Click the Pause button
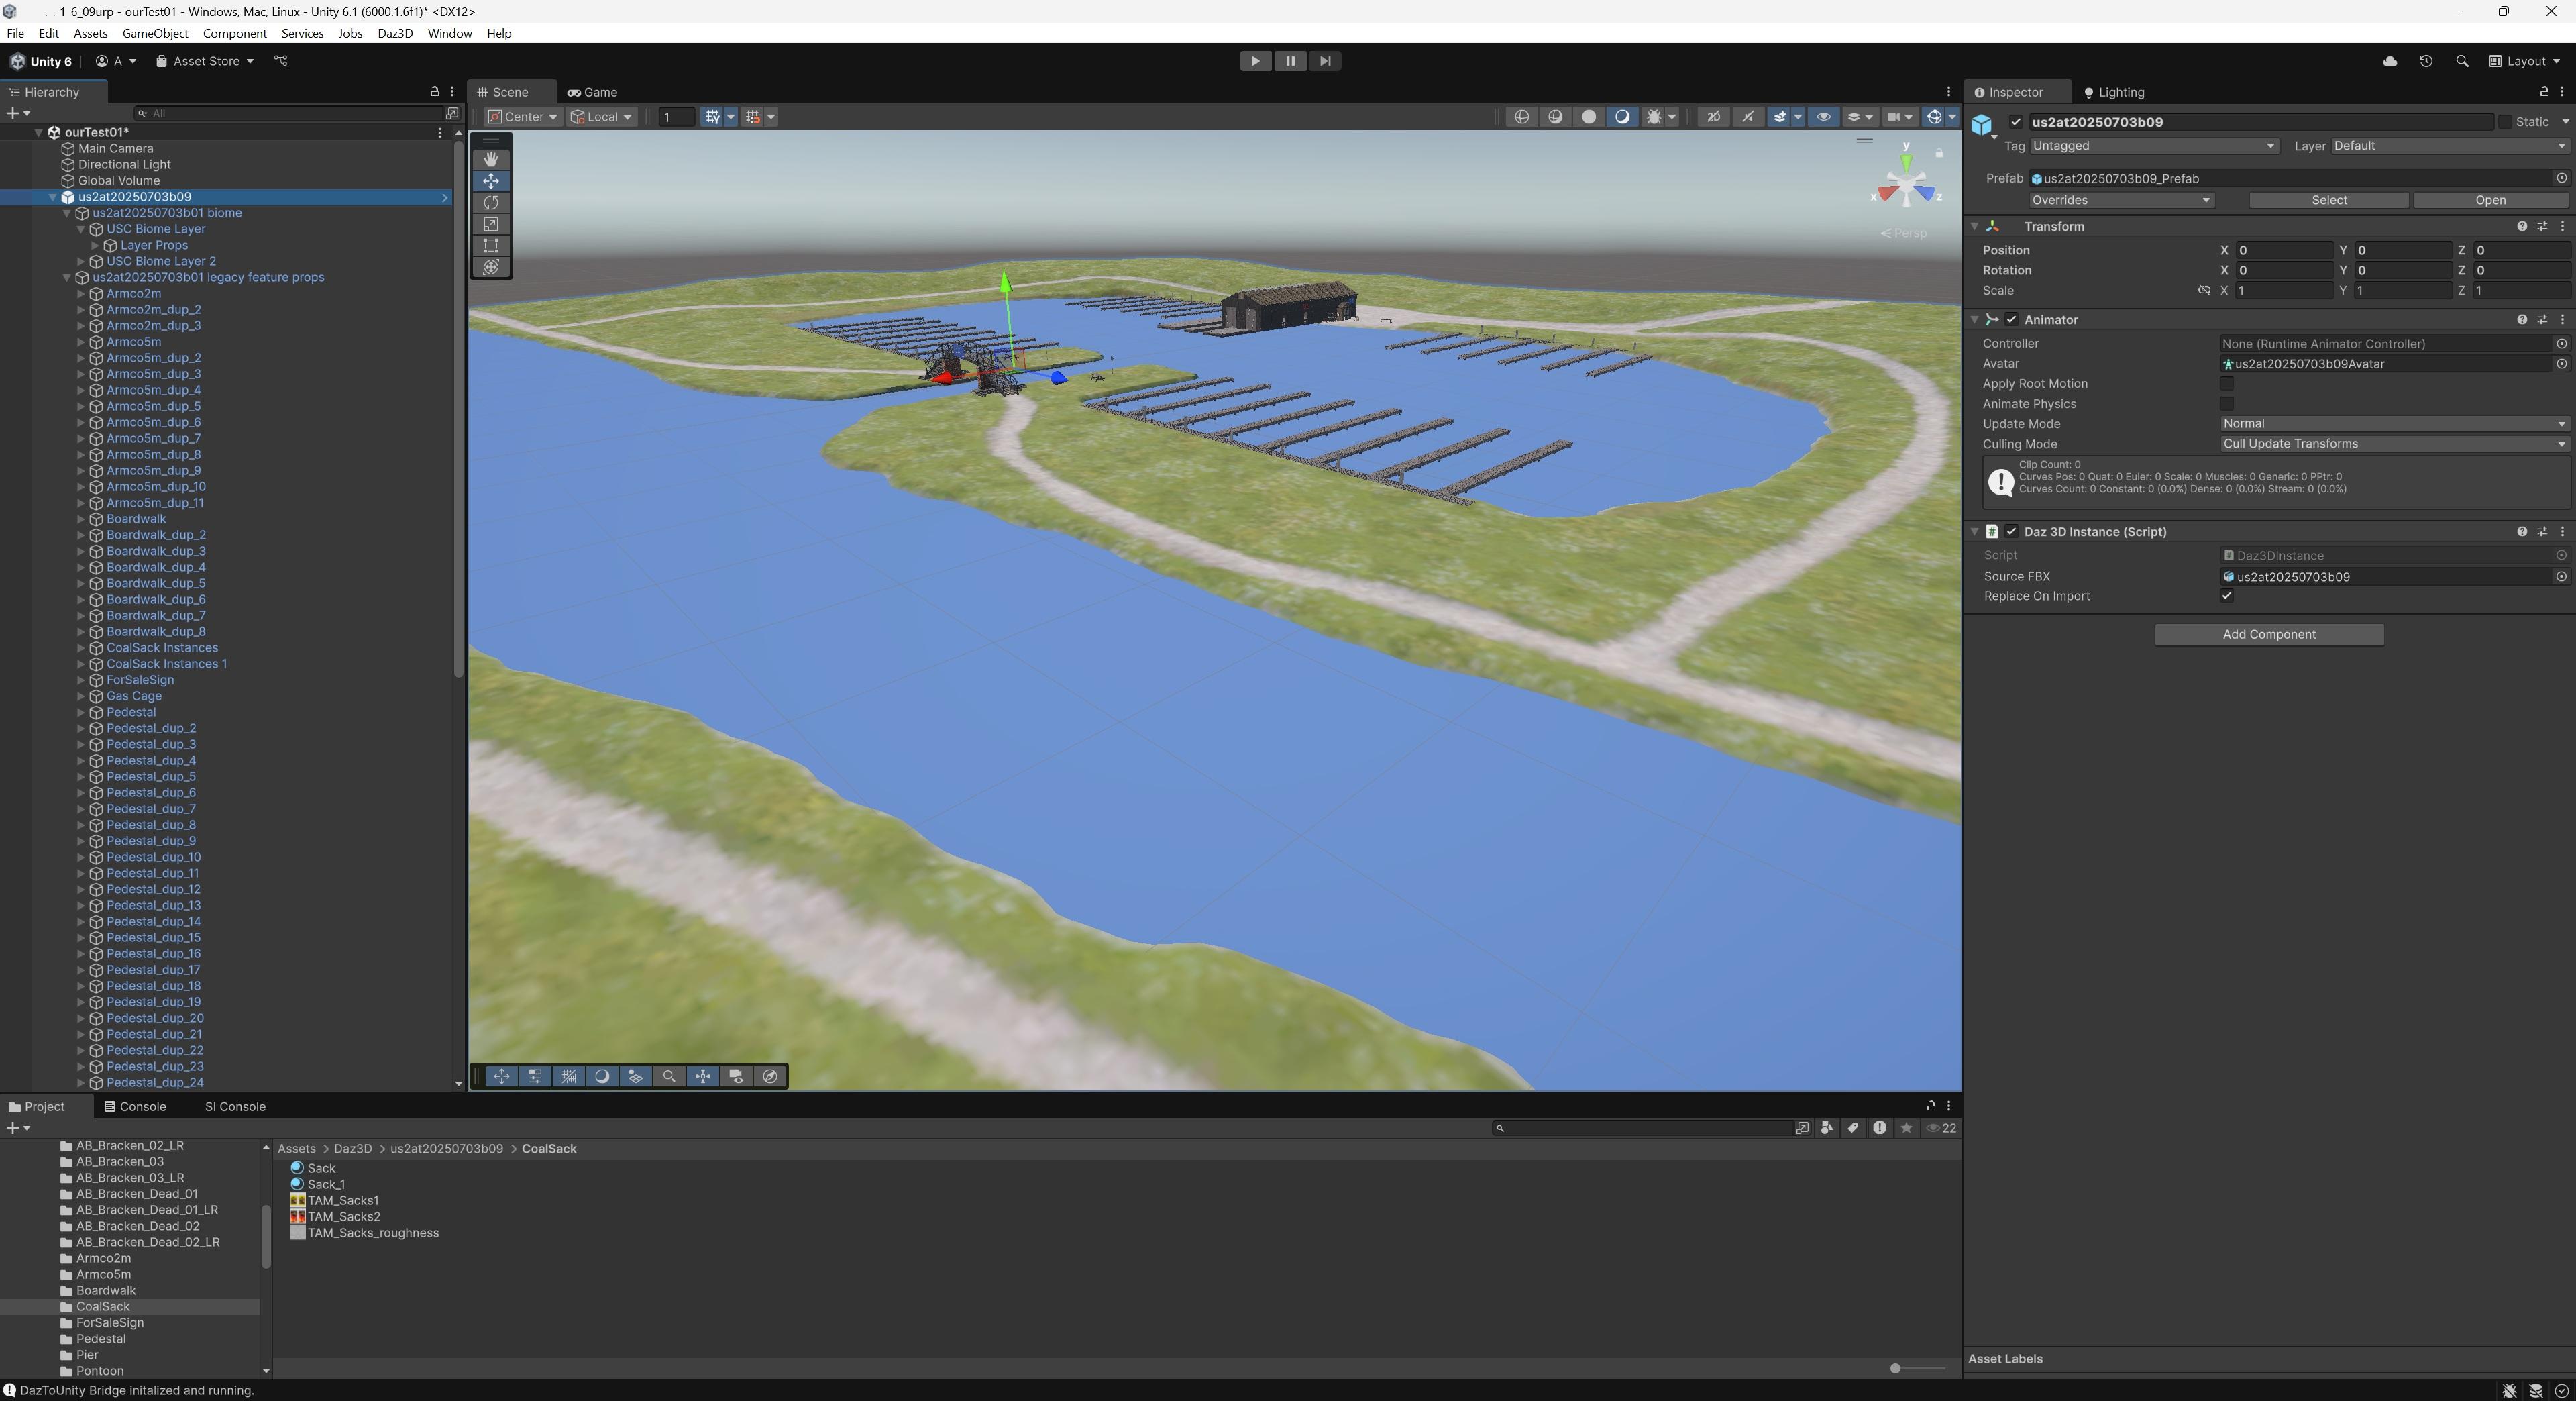 pyautogui.click(x=1289, y=61)
